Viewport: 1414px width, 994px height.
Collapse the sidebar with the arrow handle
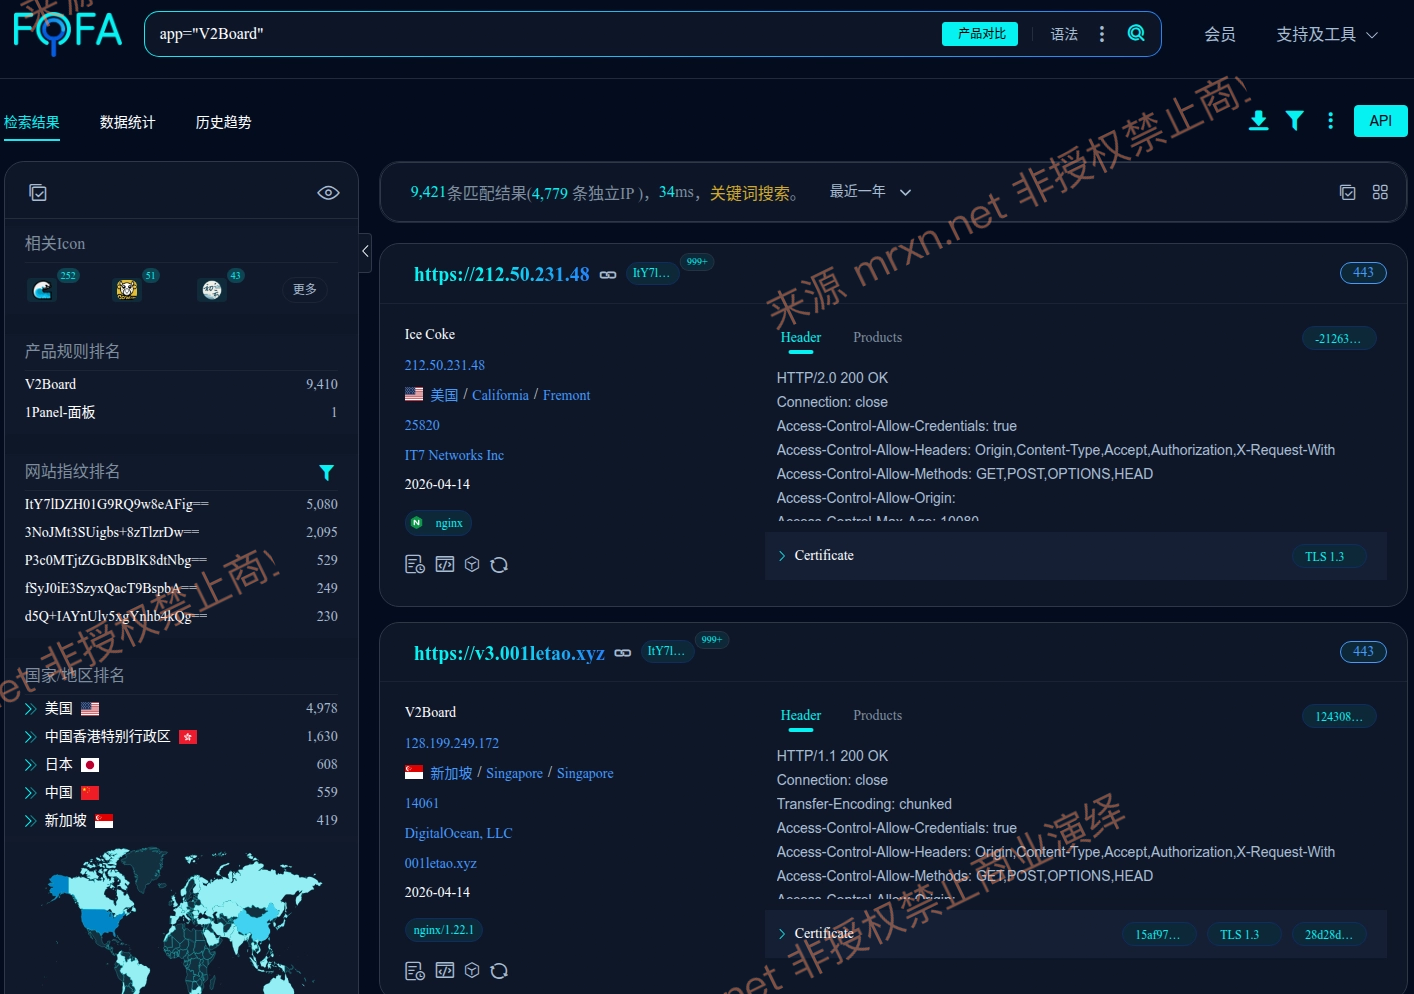pos(365,251)
